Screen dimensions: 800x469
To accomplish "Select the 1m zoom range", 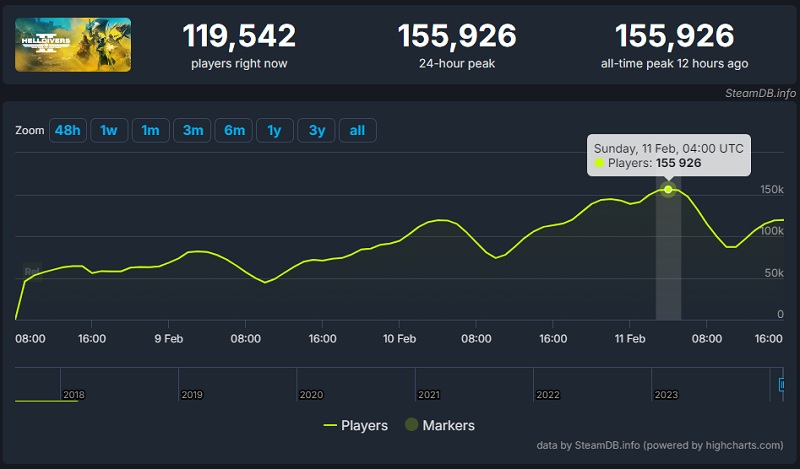I will 150,131.
